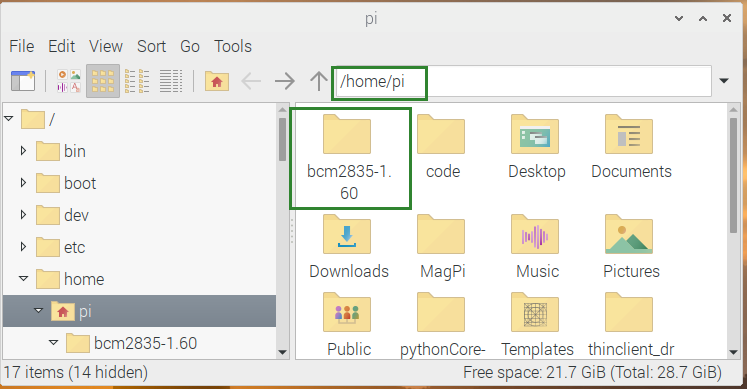
Task: Open the path history dropdown arrow
Action: pyautogui.click(x=724, y=81)
